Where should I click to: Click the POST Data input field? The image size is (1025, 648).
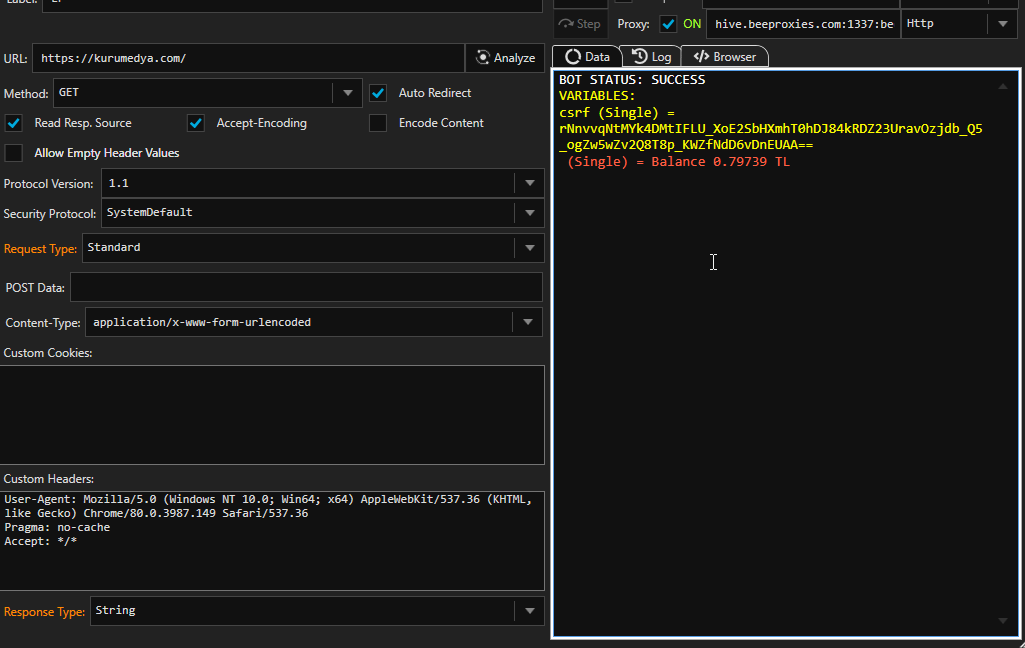pyautogui.click(x=305, y=287)
